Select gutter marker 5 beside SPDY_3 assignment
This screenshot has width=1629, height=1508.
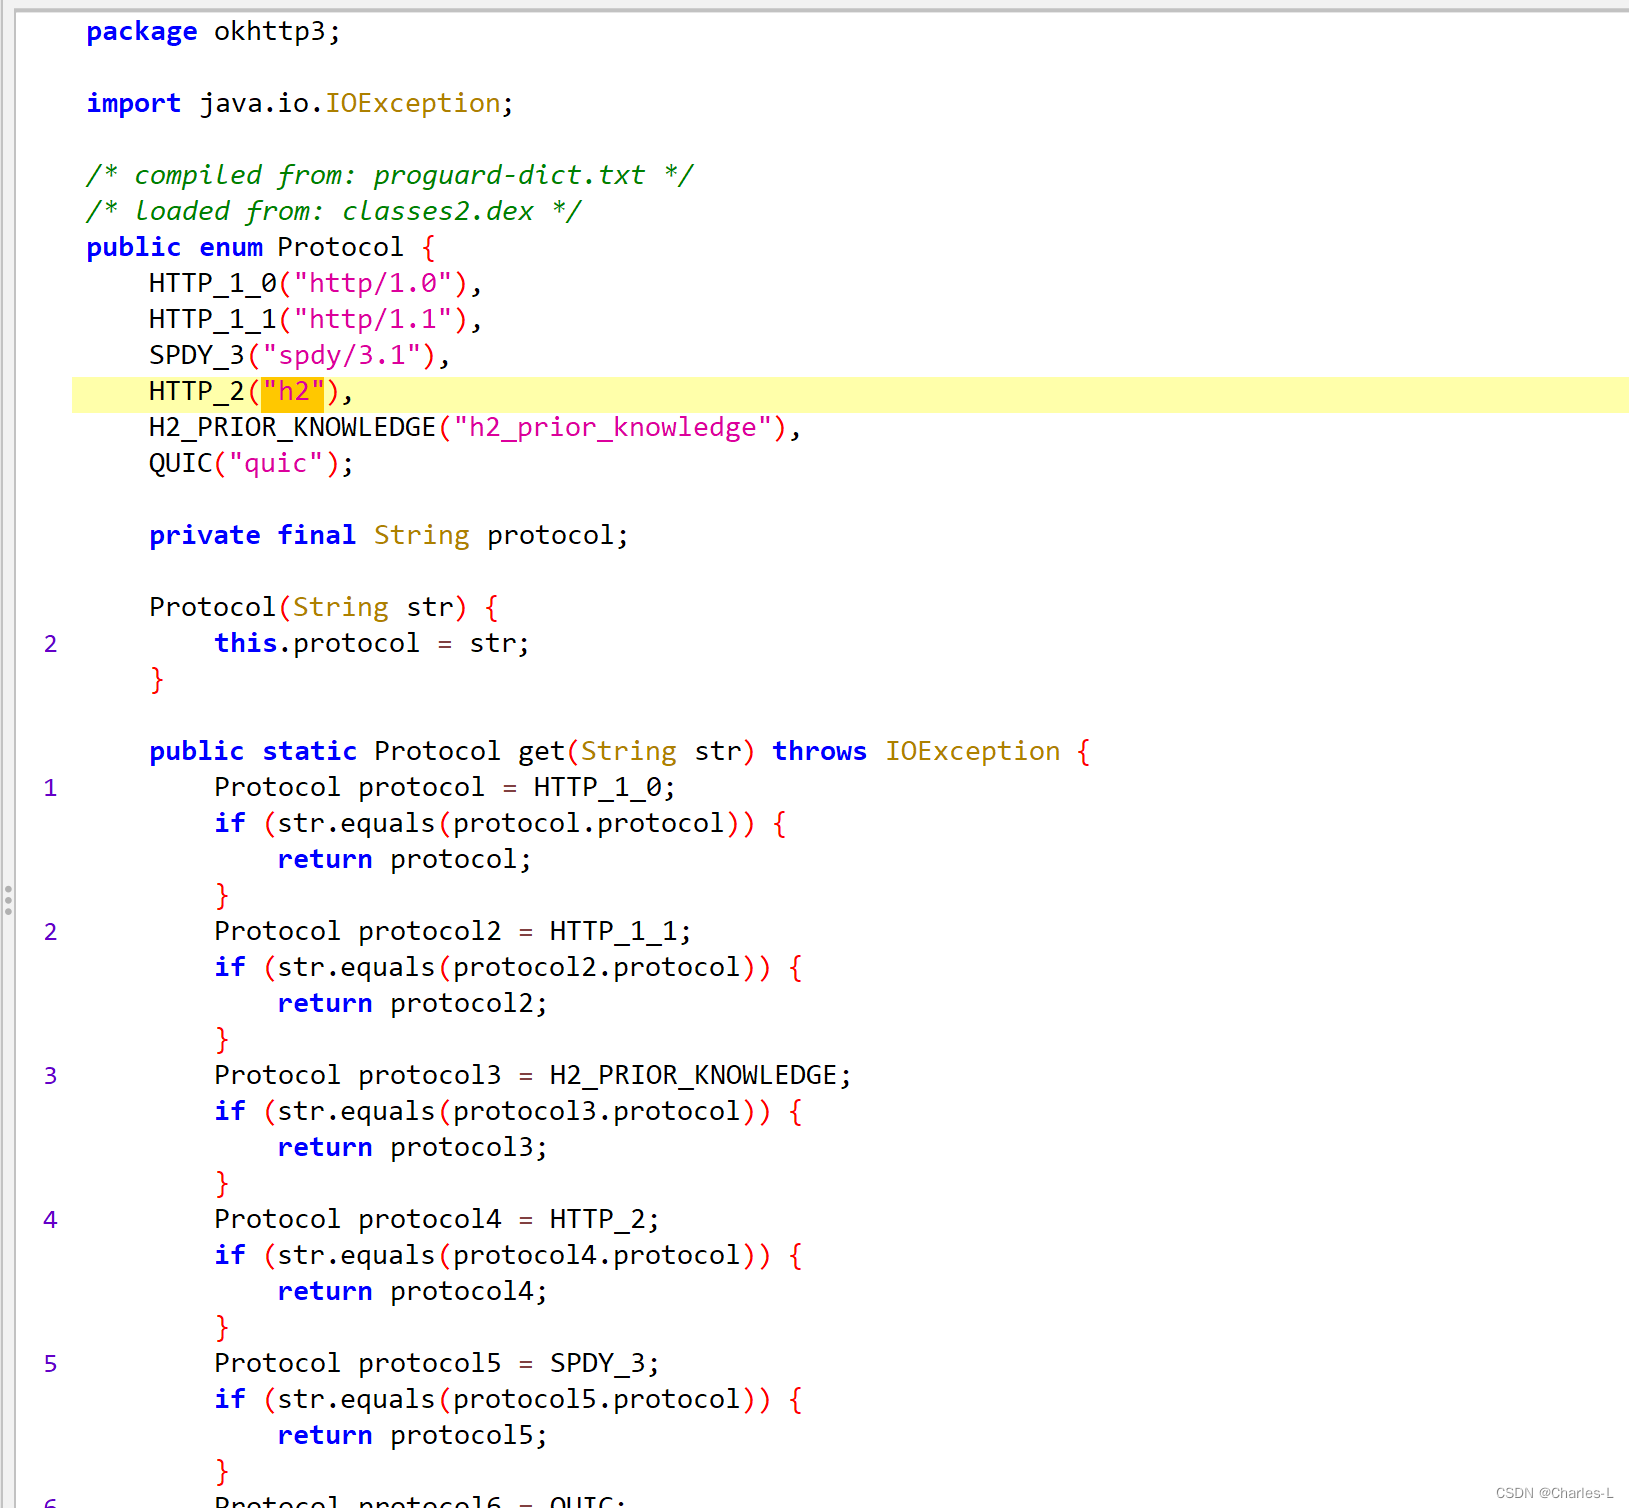[50, 1364]
